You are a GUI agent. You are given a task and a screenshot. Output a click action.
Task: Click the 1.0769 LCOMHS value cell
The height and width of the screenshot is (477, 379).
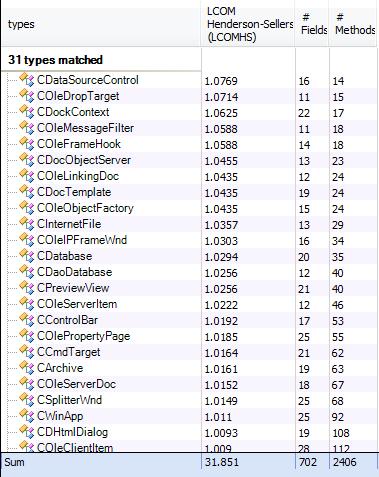(221, 81)
